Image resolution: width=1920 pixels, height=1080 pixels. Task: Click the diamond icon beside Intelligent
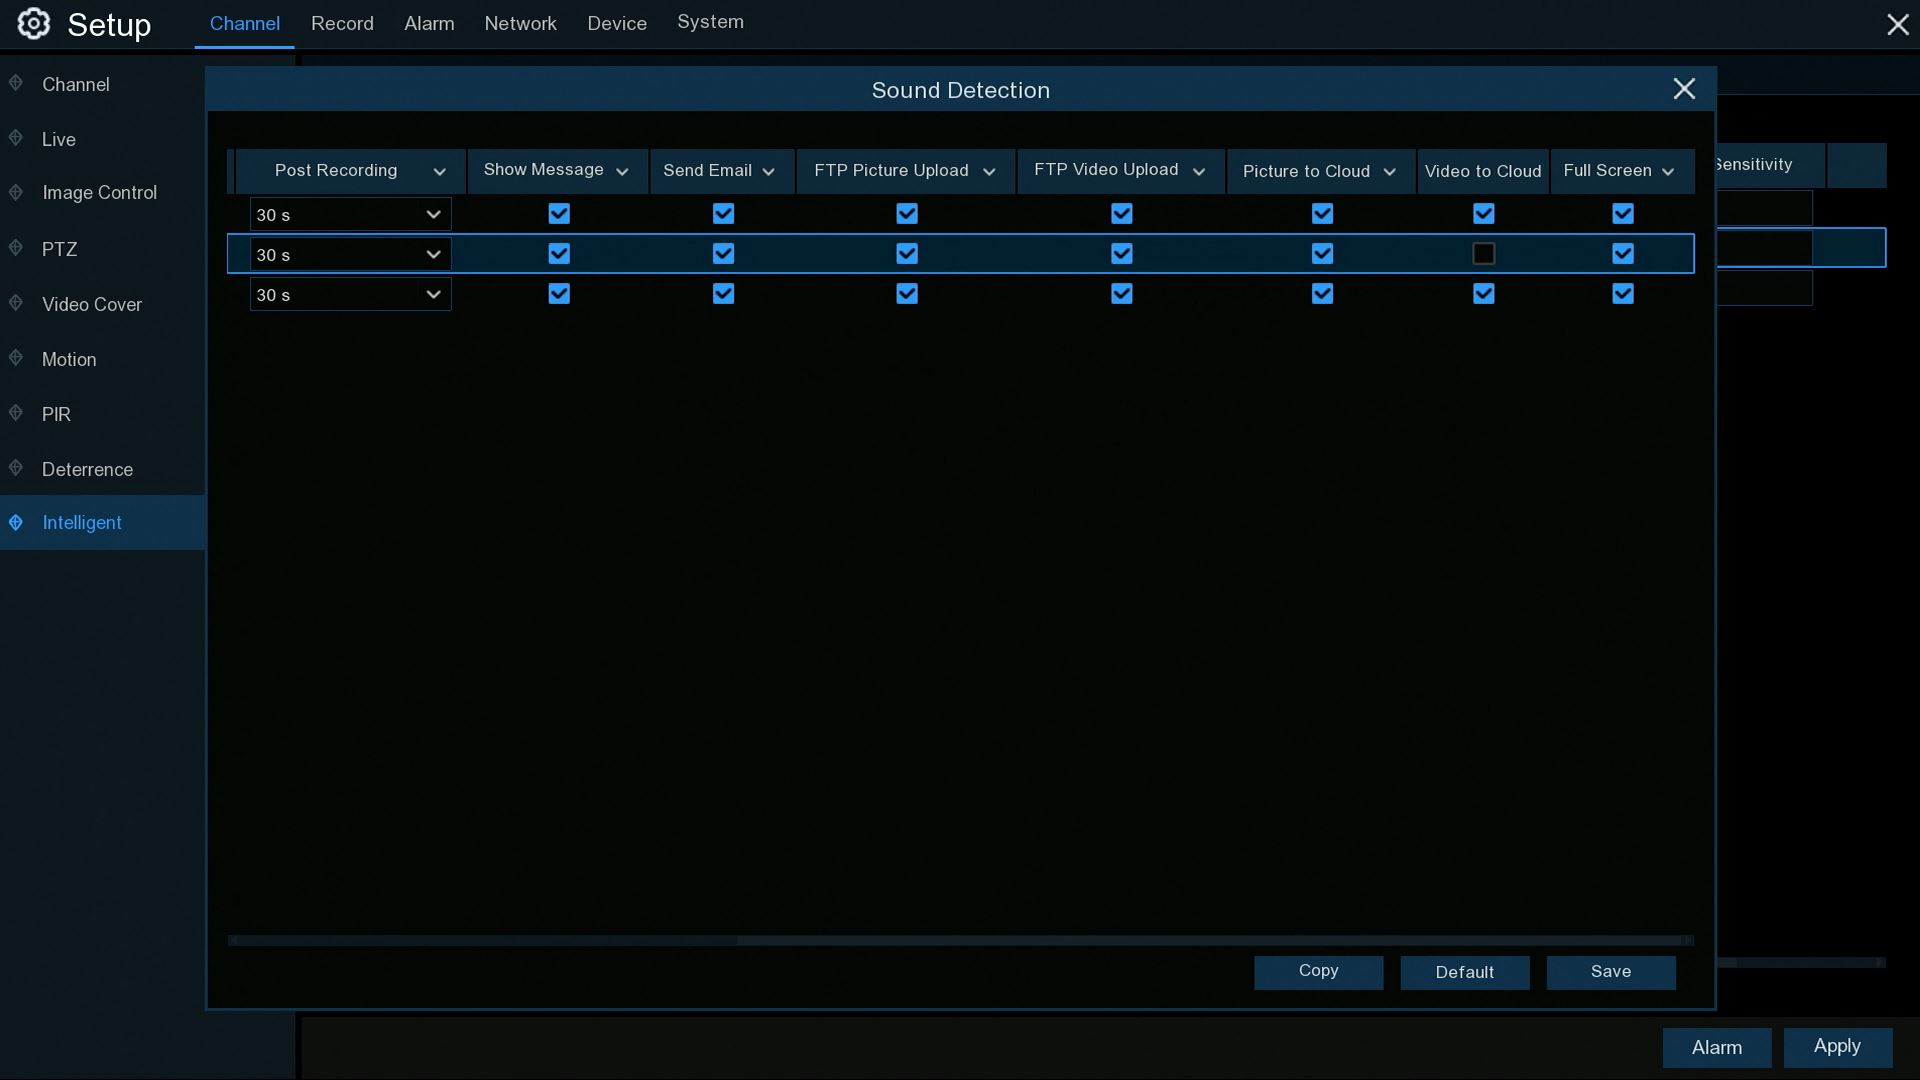point(16,523)
